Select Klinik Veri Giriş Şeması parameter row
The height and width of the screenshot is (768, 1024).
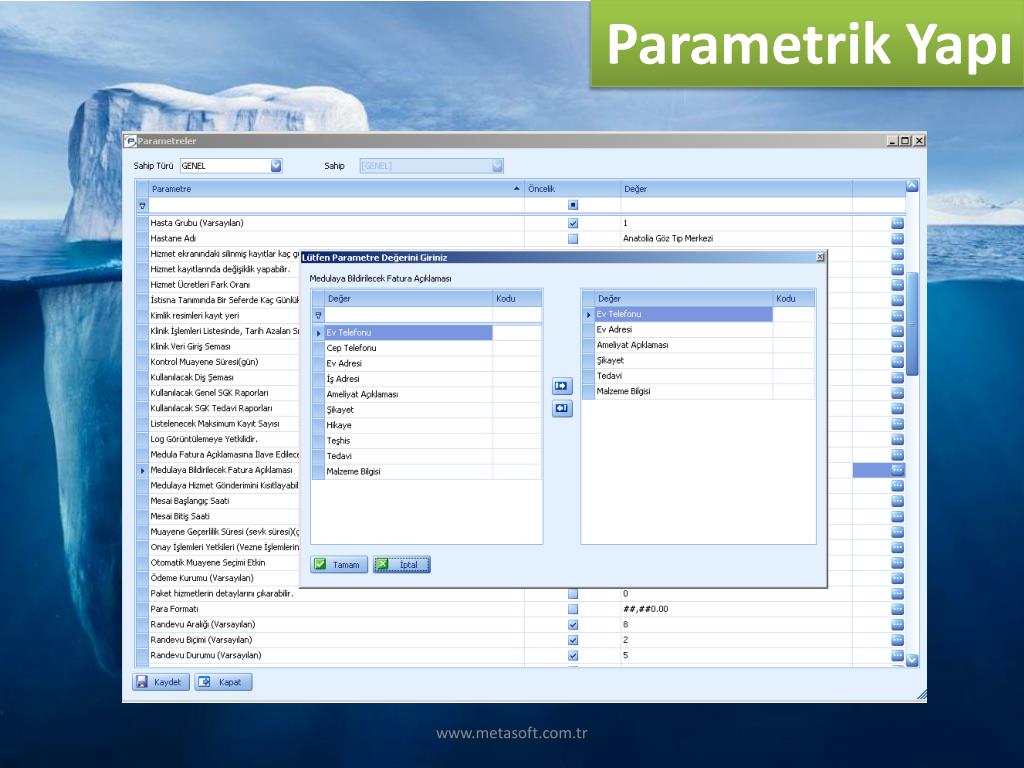(224, 347)
